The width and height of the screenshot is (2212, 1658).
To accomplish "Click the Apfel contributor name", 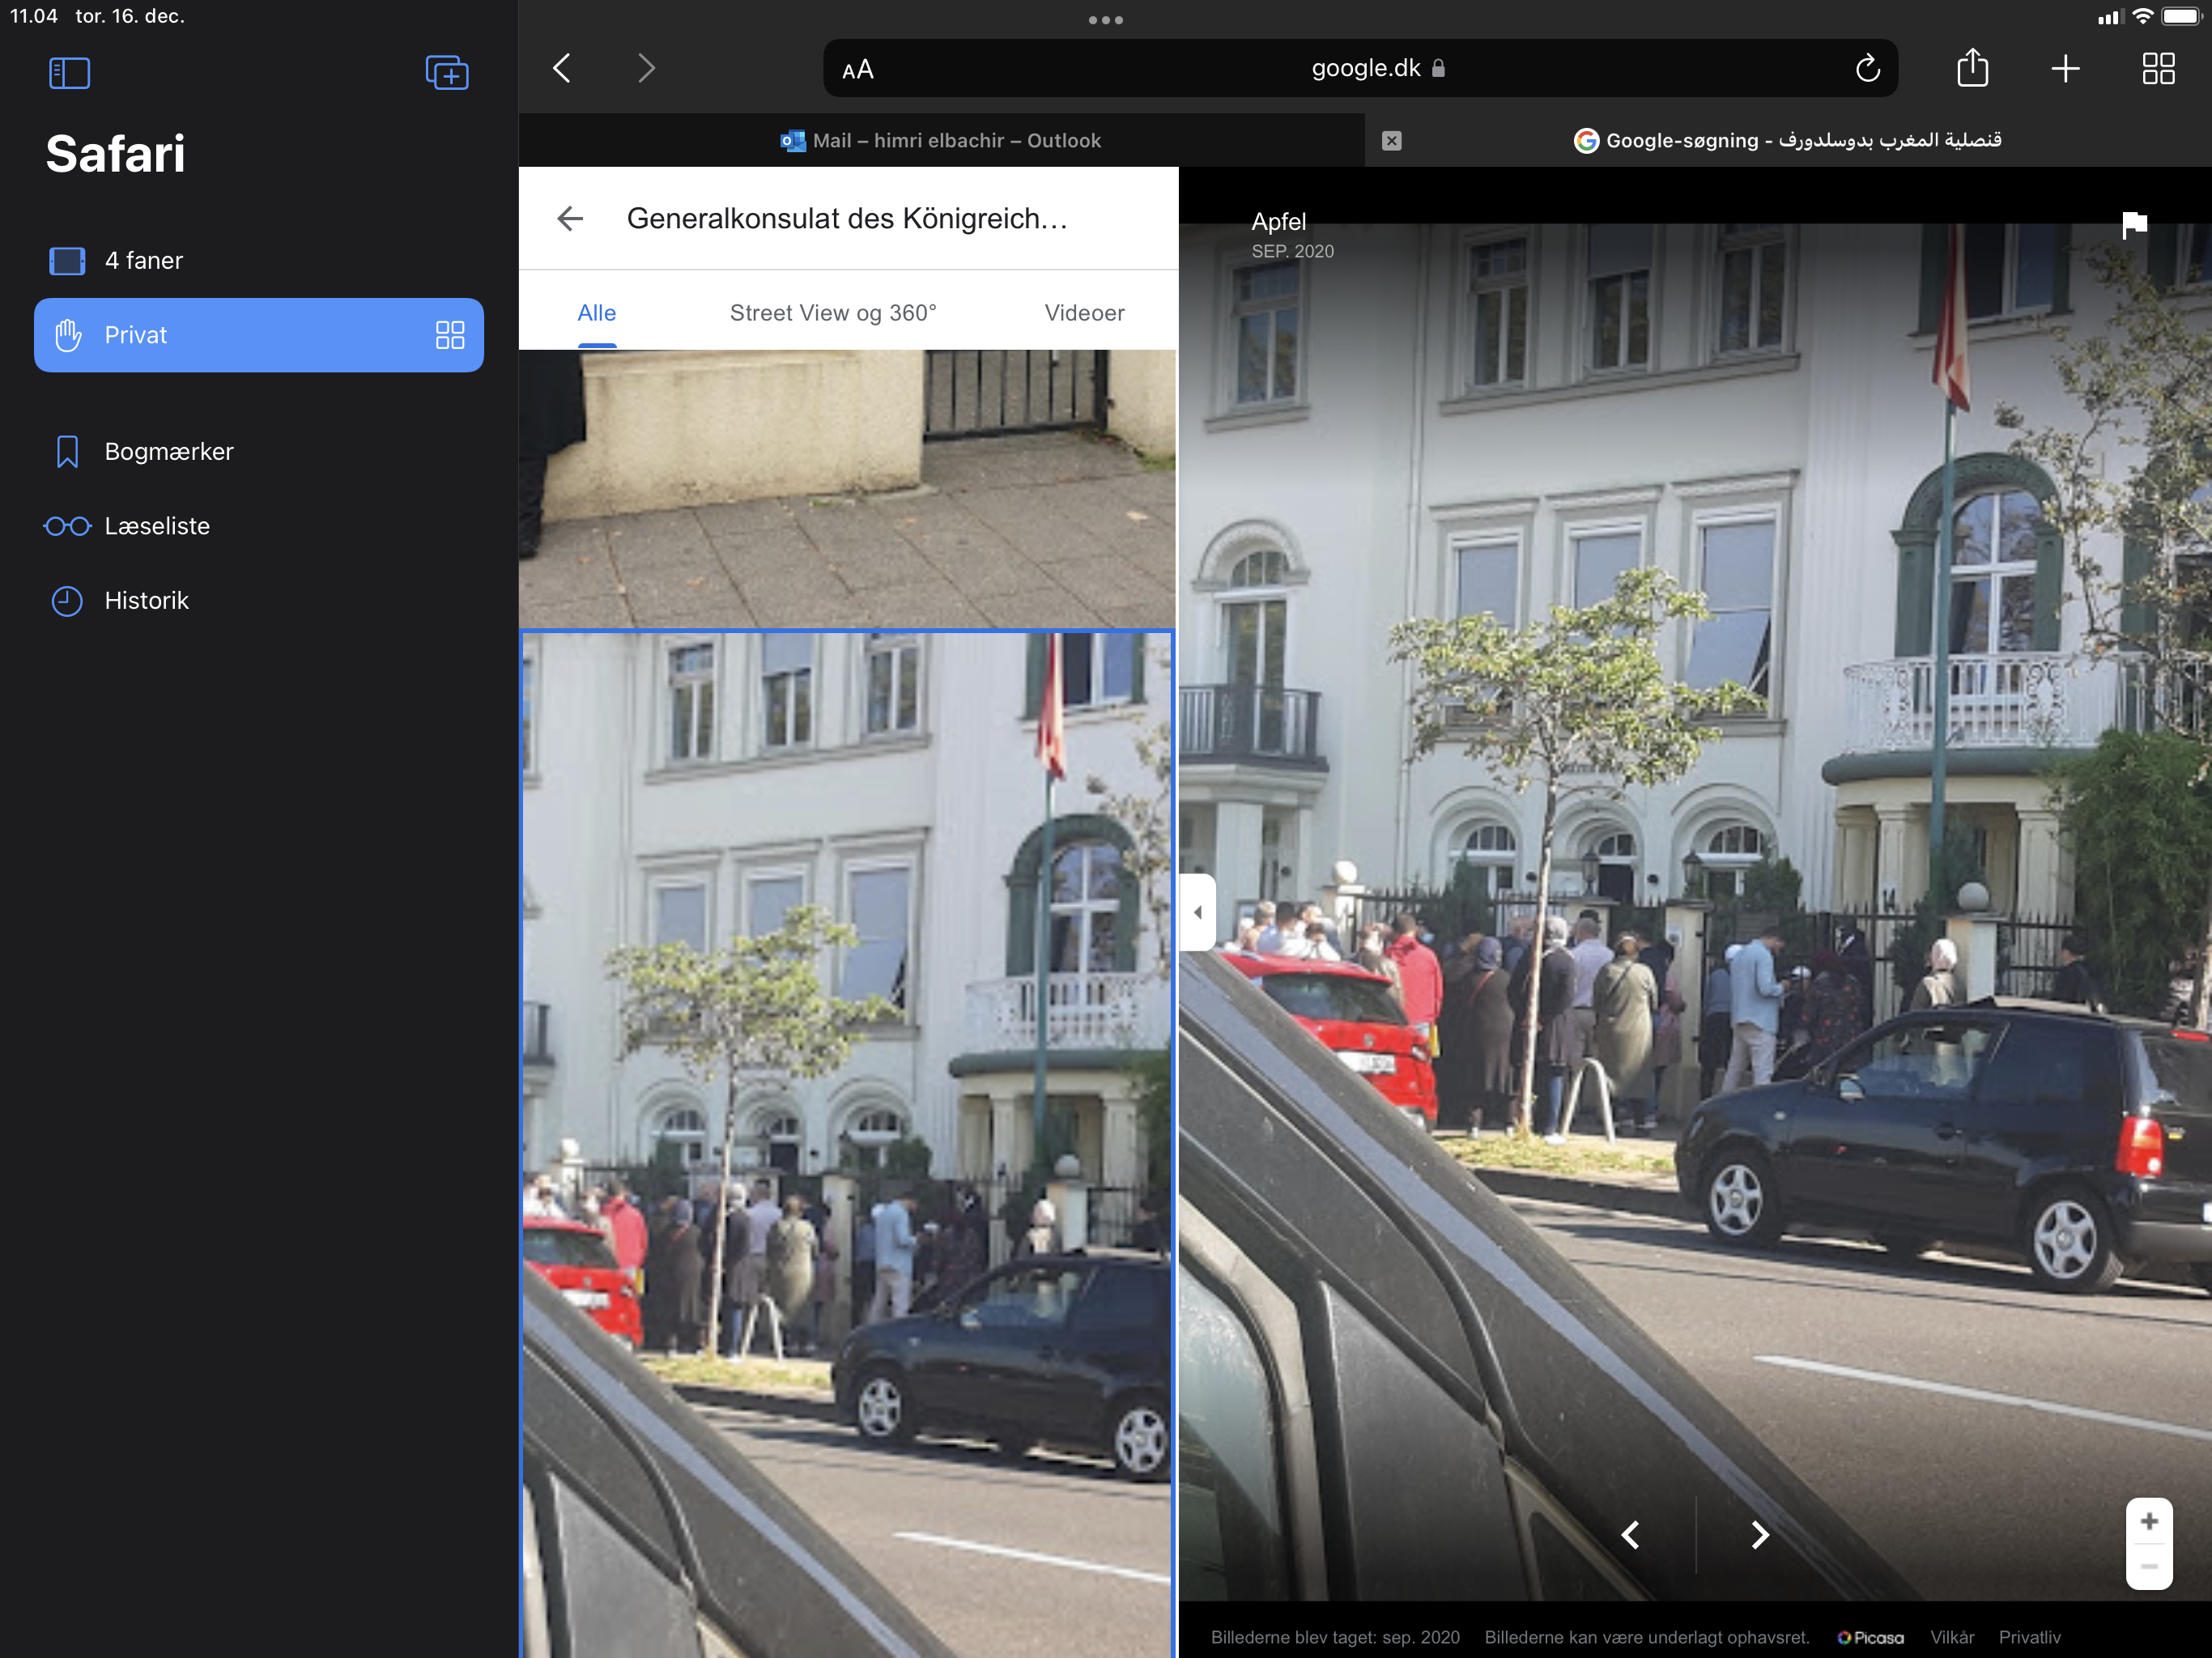I will (1278, 221).
